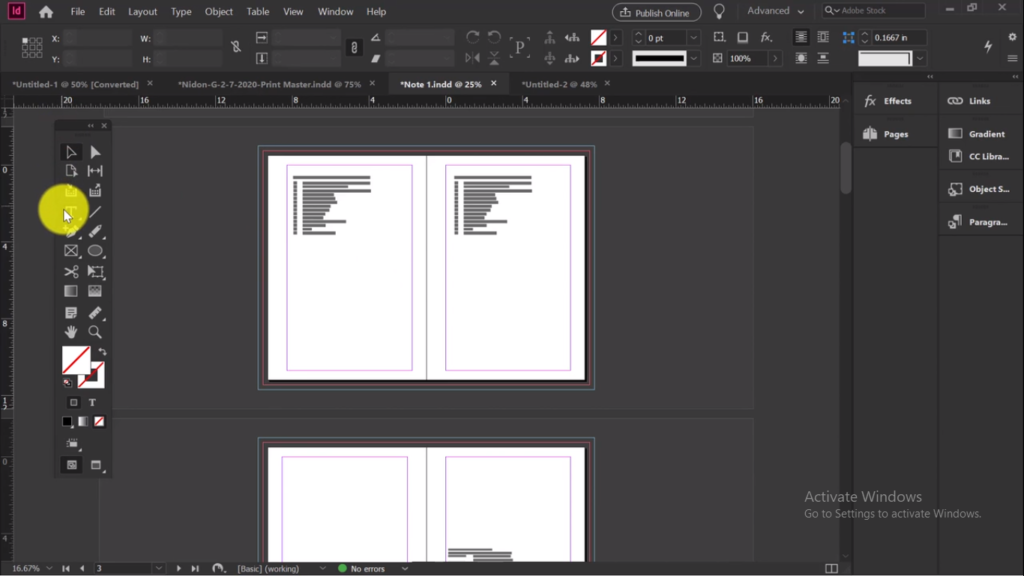Select the Zoom tool
The image size is (1024, 576).
tap(95, 332)
